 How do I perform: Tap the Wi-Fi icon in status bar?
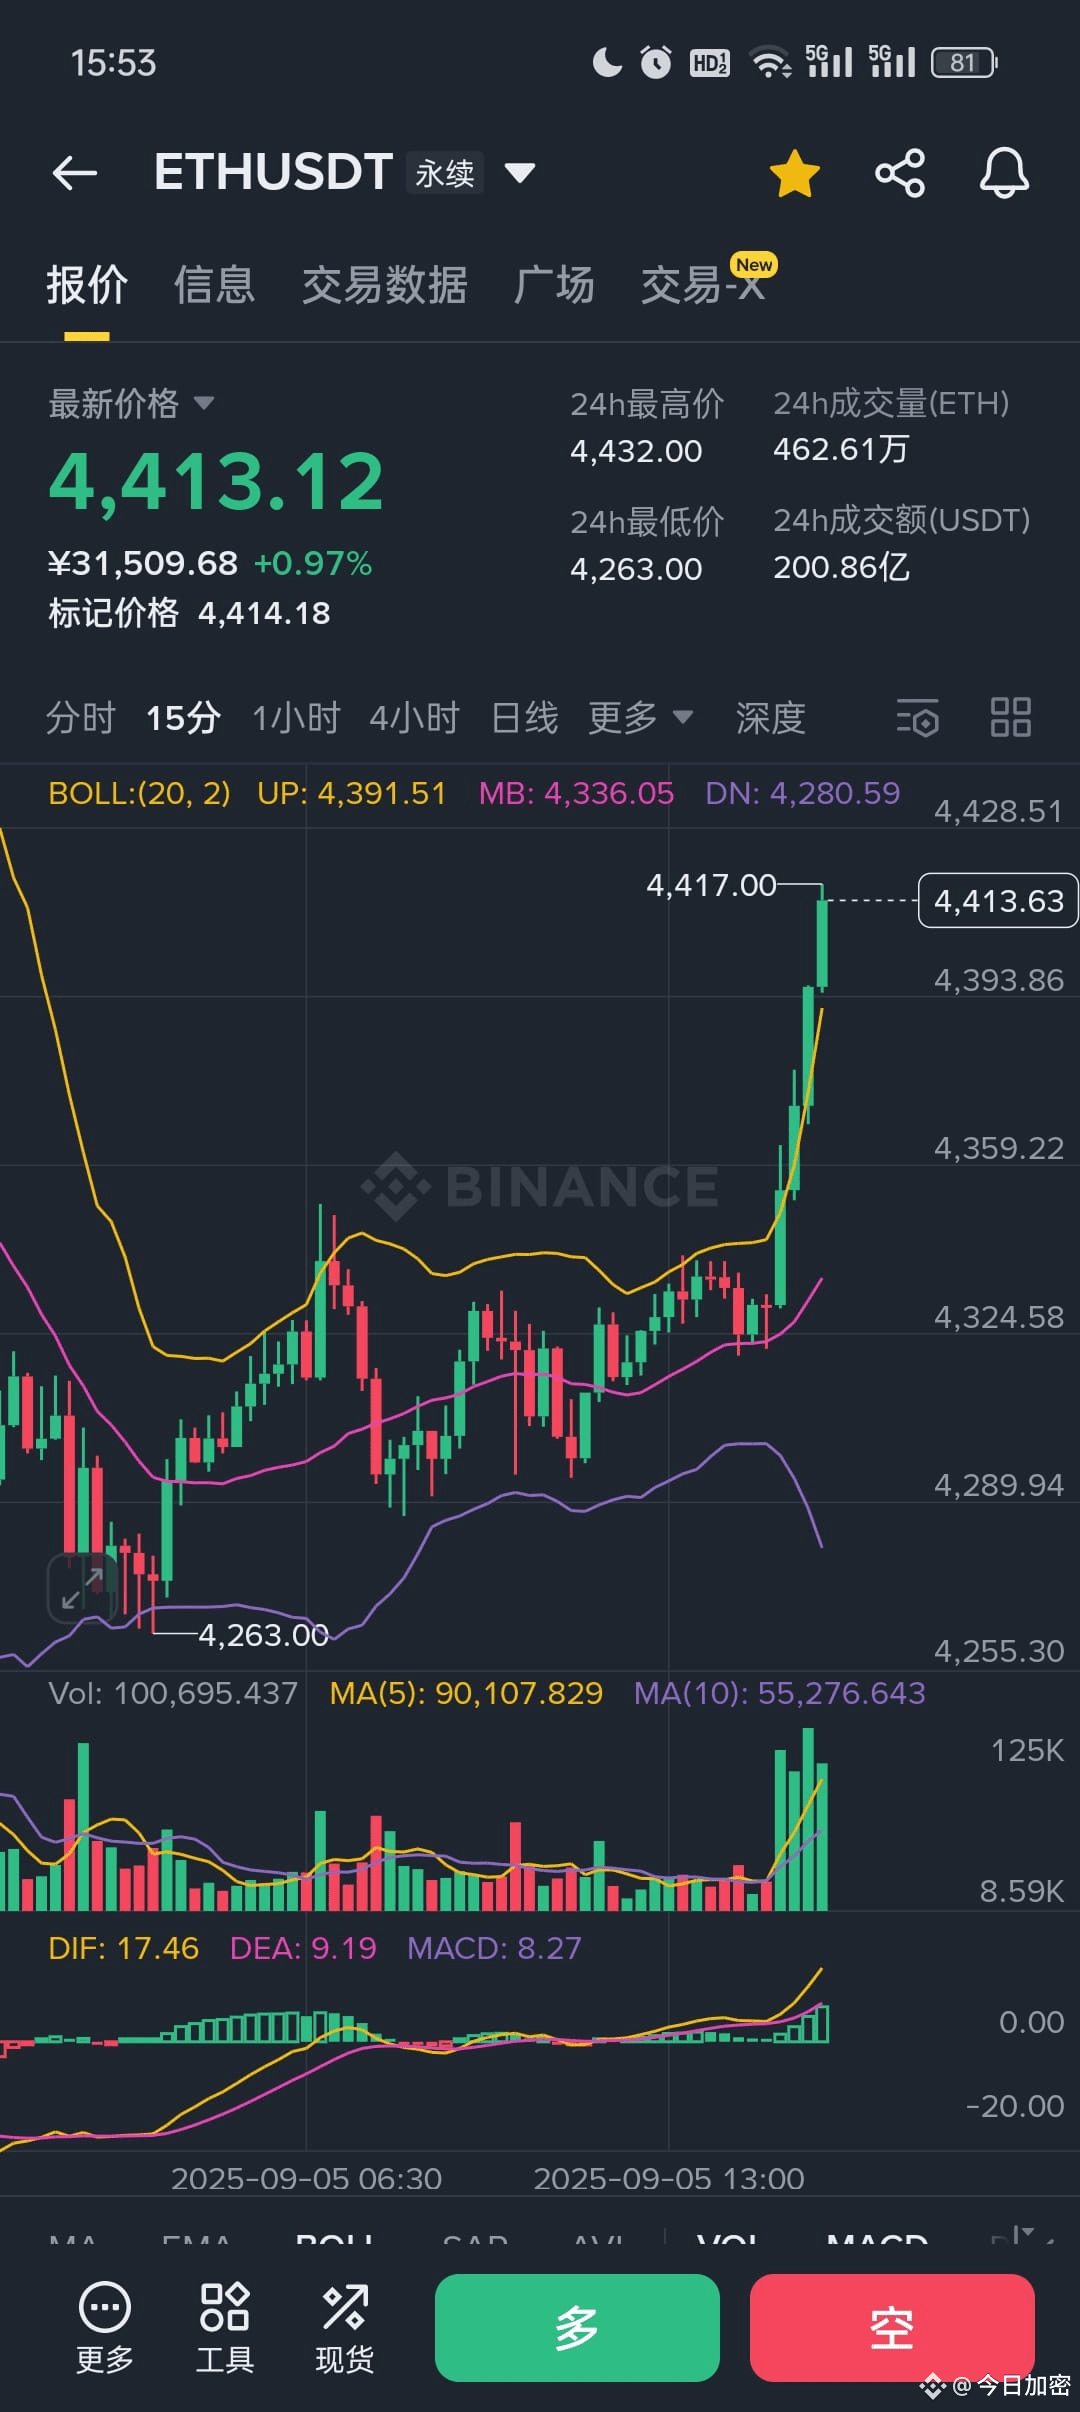coord(771,62)
